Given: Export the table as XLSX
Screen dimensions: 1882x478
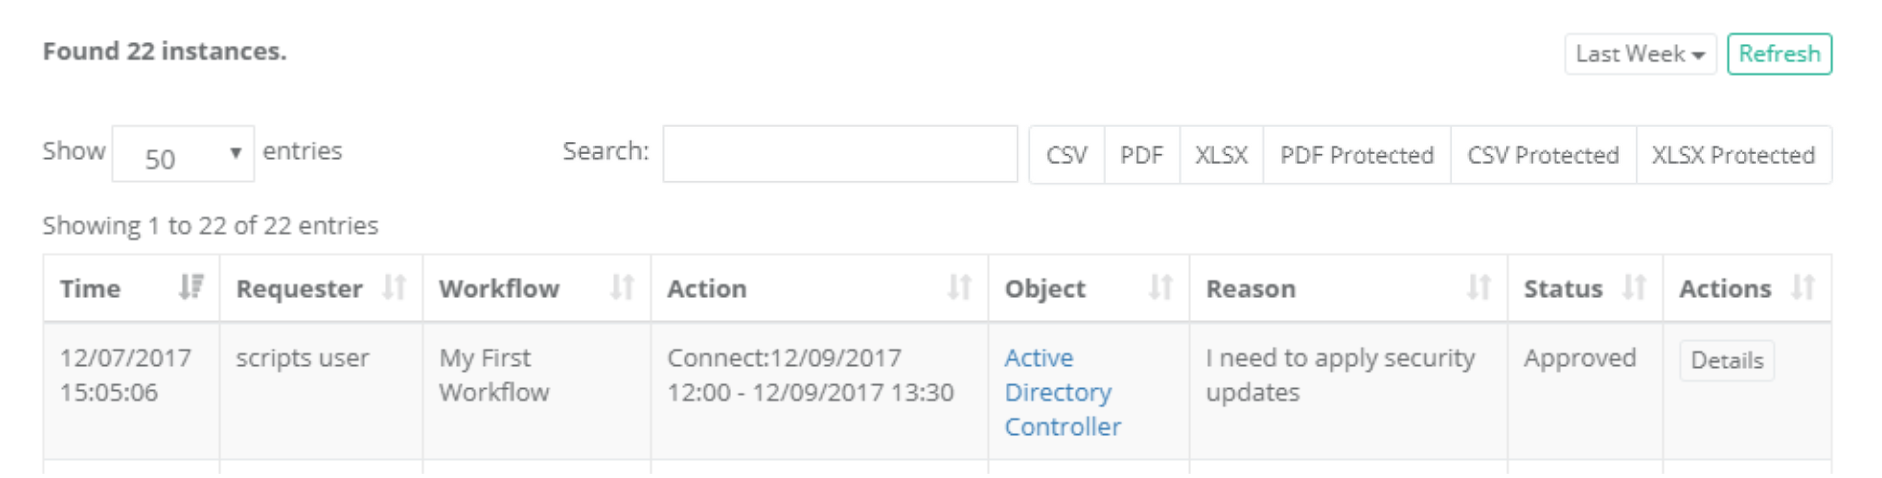Looking at the screenshot, I should click(x=1221, y=155).
